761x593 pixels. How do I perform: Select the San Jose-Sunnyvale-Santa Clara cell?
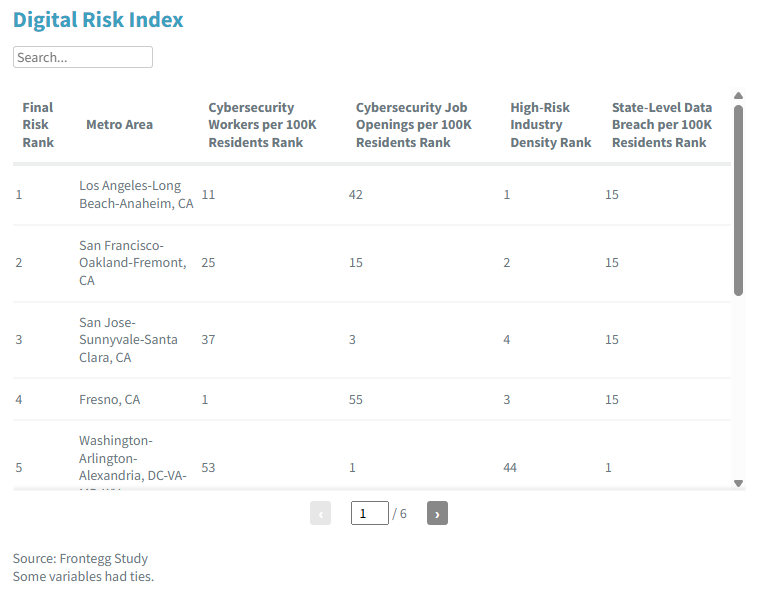tap(128, 340)
